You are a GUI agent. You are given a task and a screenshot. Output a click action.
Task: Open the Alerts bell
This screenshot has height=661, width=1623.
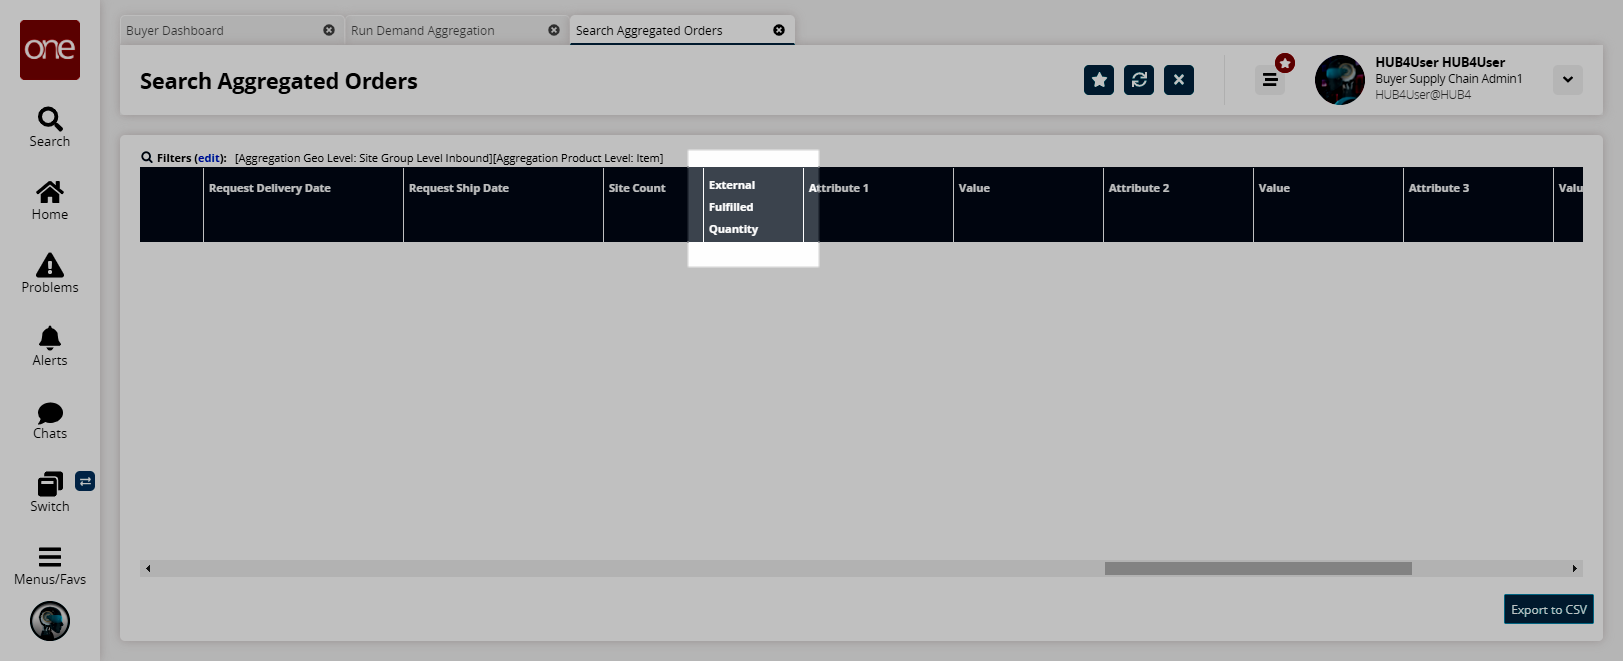point(50,346)
